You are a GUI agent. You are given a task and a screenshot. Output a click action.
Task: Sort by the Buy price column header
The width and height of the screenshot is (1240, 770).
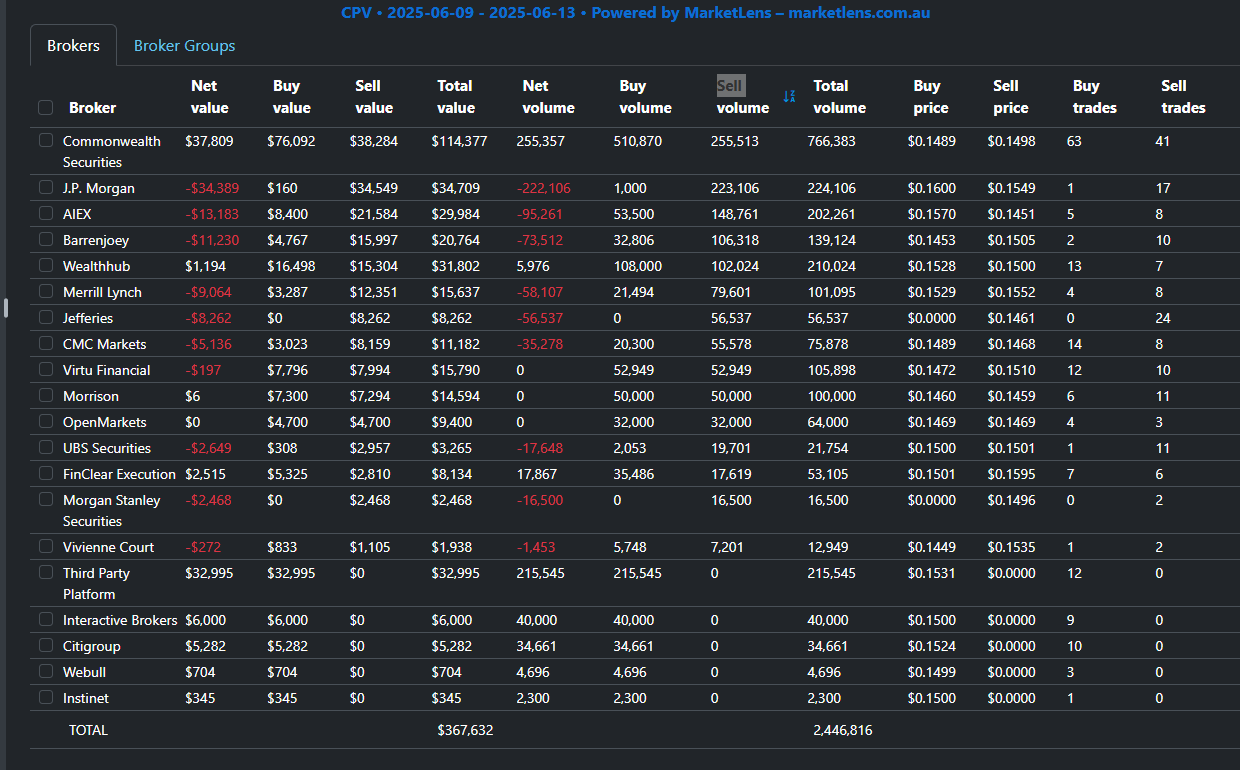pos(930,97)
